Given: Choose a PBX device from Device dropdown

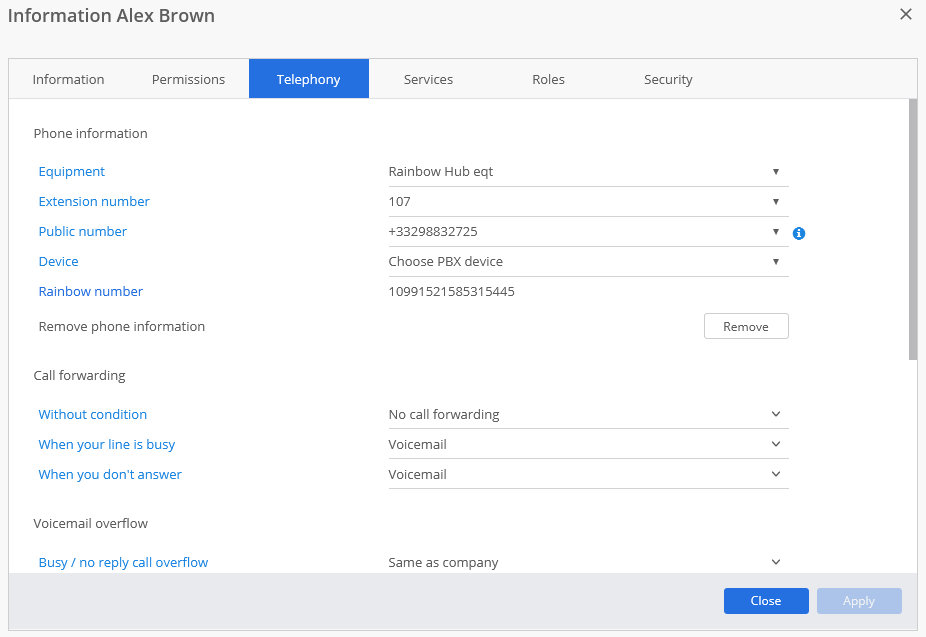Looking at the screenshot, I should 587,262.
